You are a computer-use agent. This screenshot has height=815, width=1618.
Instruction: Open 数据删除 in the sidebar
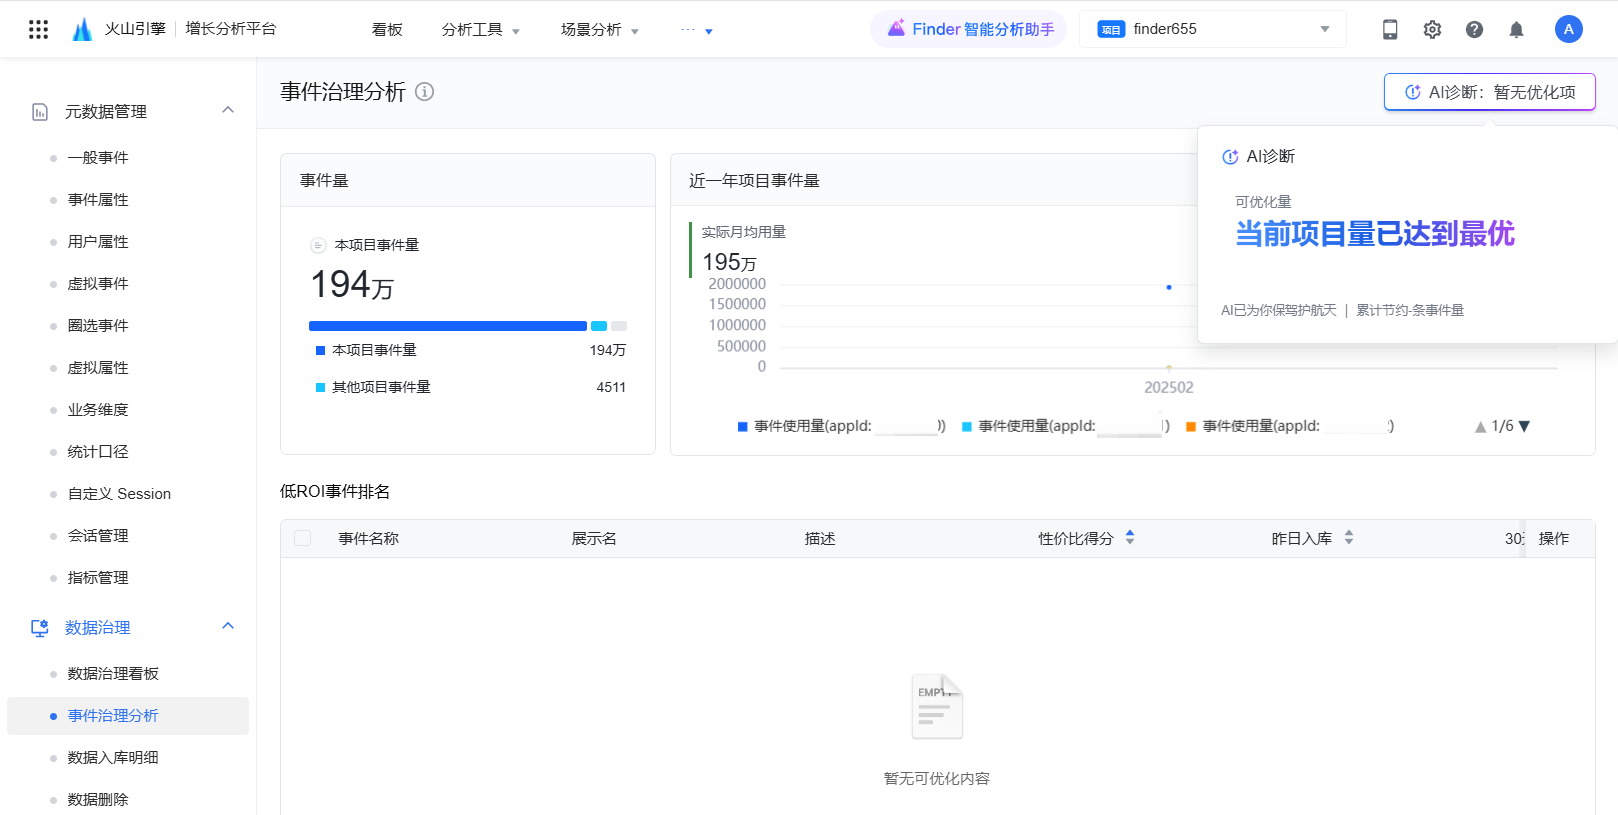(98, 800)
